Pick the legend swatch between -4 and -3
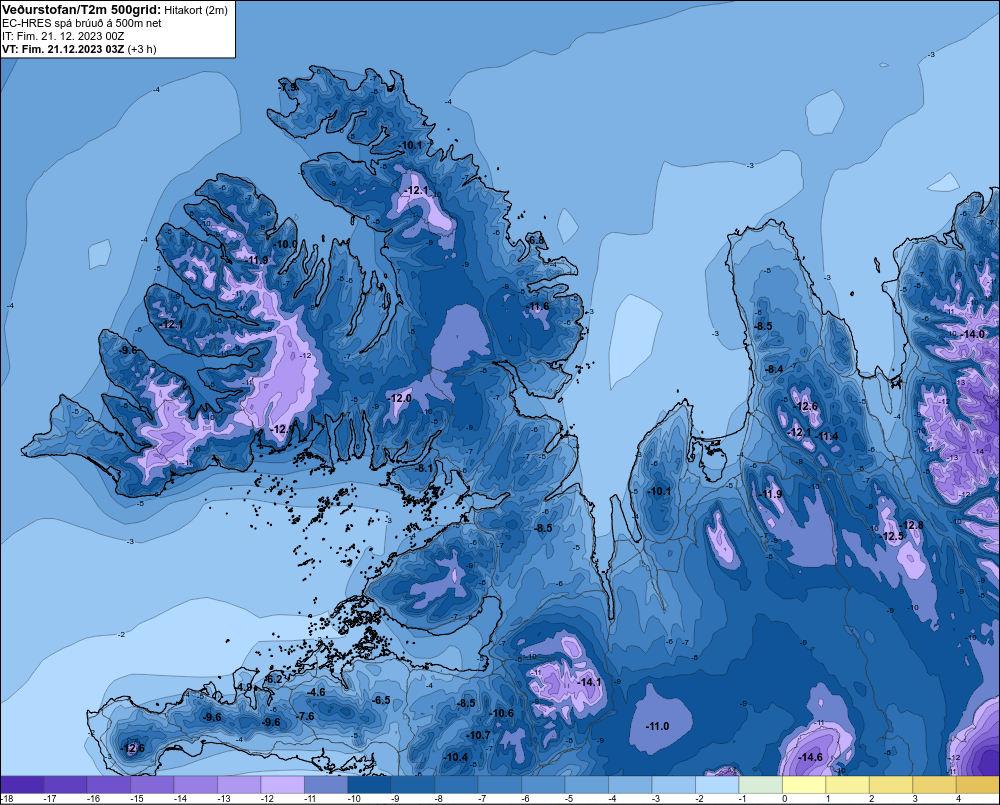The width and height of the screenshot is (1000, 805). pyautogui.click(x=630, y=785)
